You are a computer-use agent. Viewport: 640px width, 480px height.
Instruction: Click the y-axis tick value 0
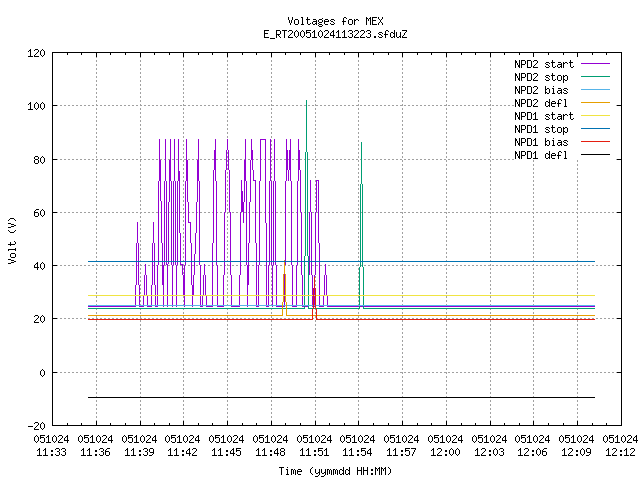tap(42, 373)
